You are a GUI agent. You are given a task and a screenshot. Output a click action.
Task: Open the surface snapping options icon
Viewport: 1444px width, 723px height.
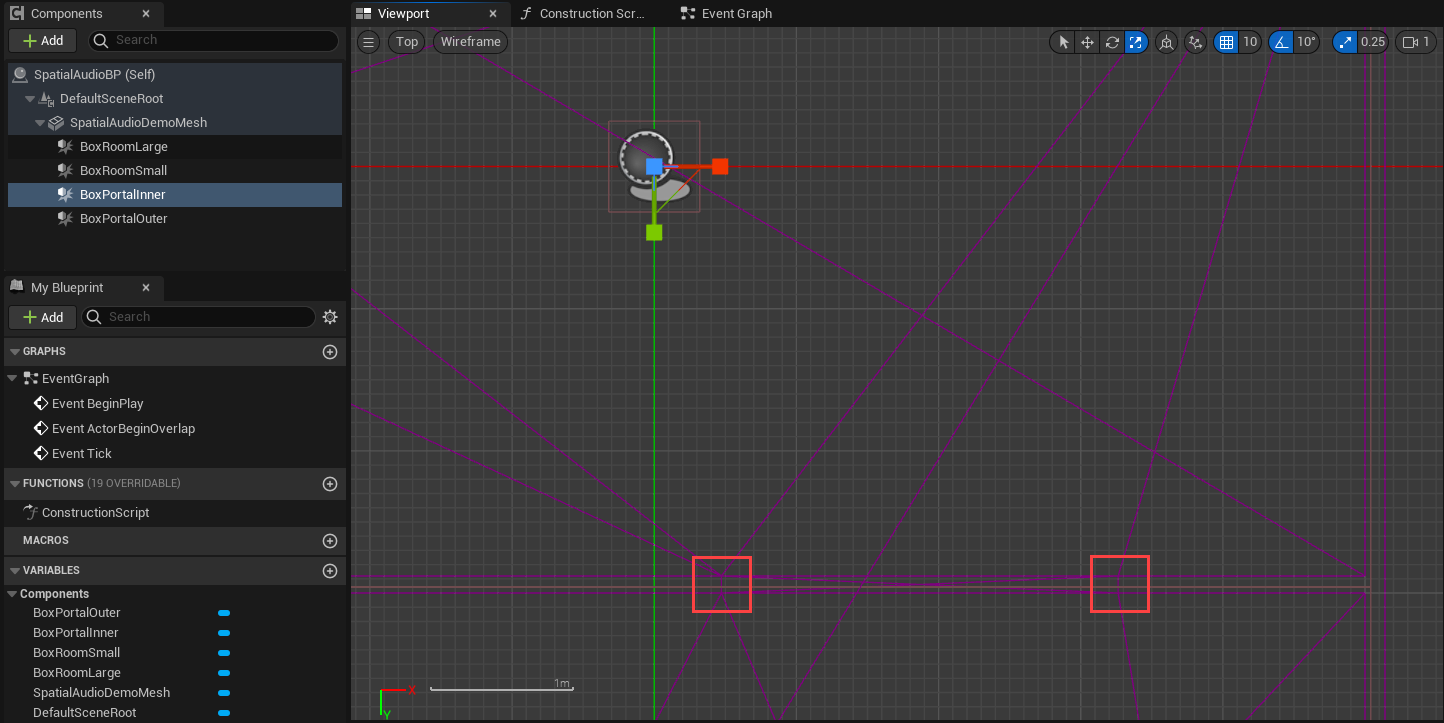coord(1195,42)
